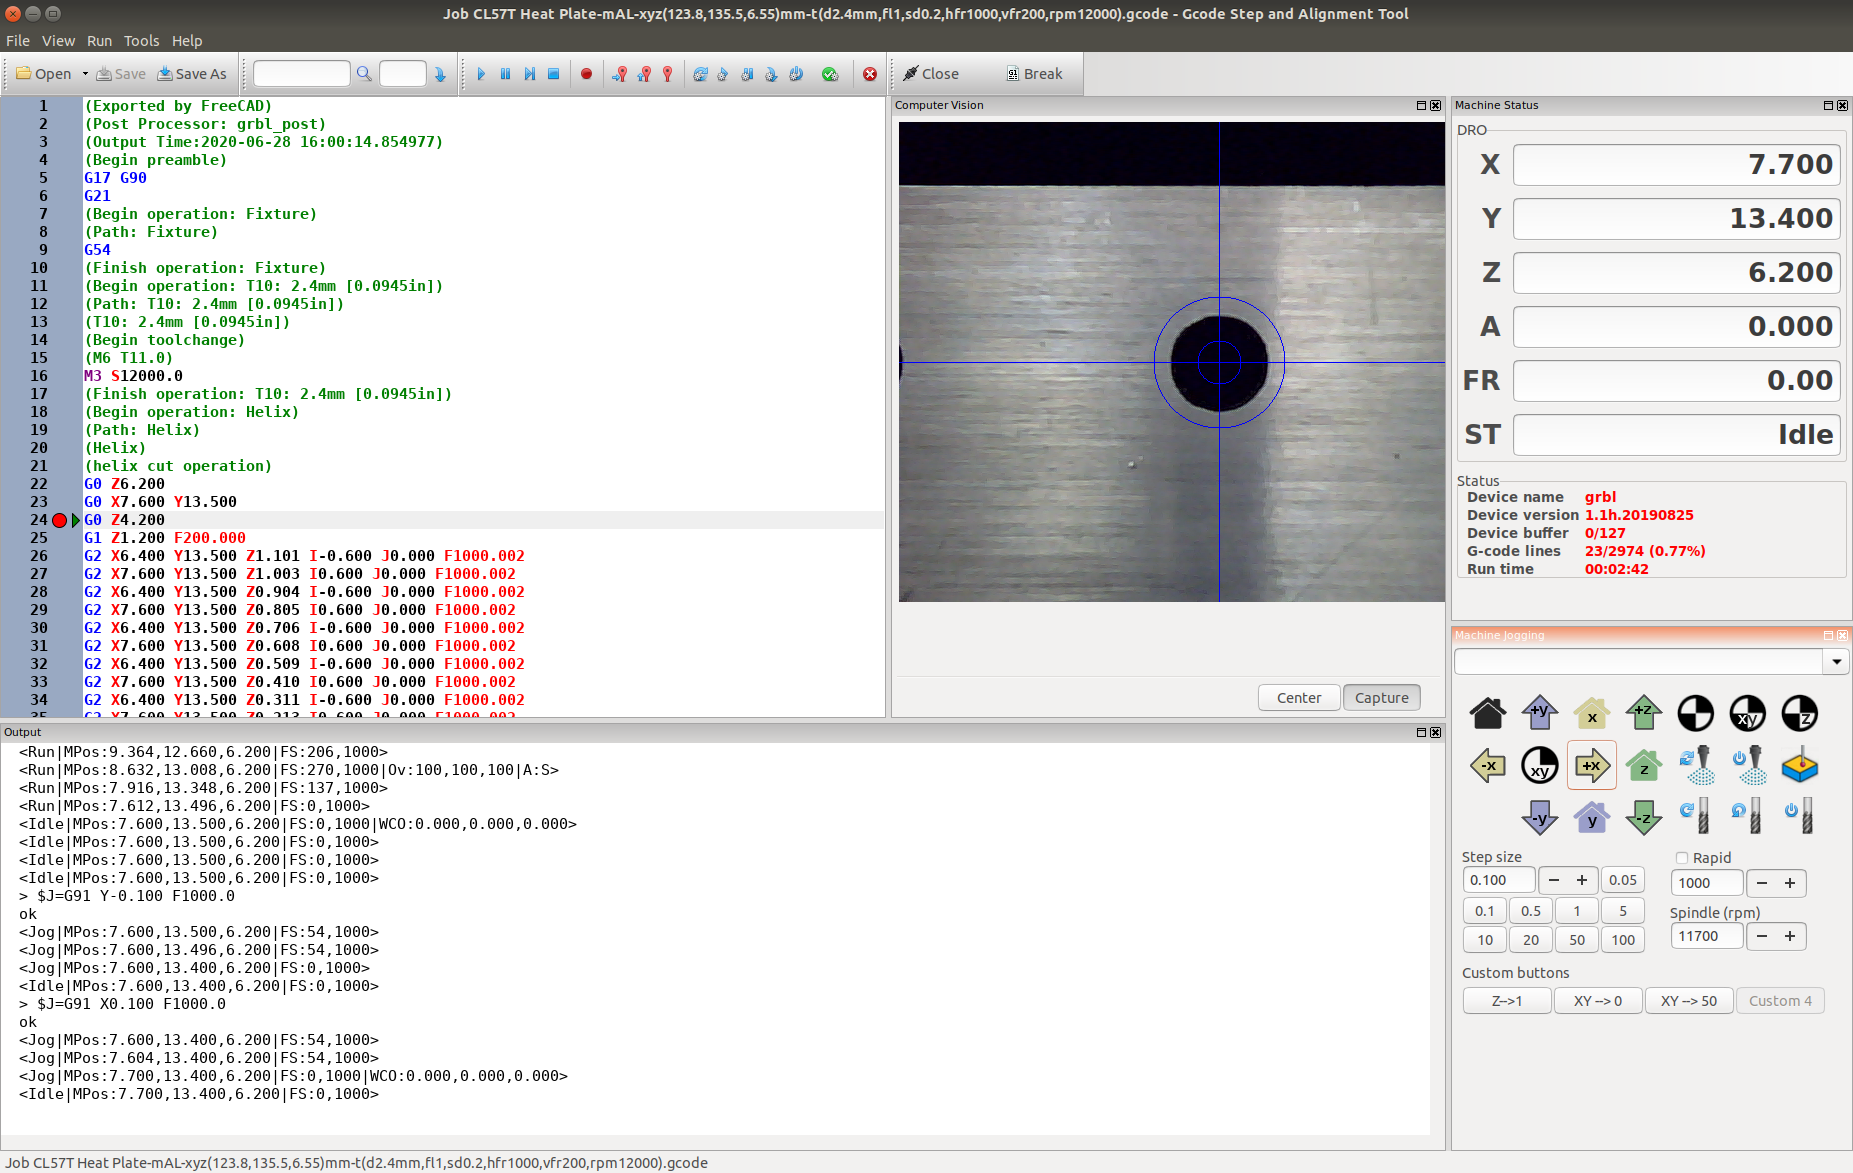This screenshot has height=1173, width=1853.
Task: Click the coolant power-off spray icon
Action: [x=1748, y=766]
